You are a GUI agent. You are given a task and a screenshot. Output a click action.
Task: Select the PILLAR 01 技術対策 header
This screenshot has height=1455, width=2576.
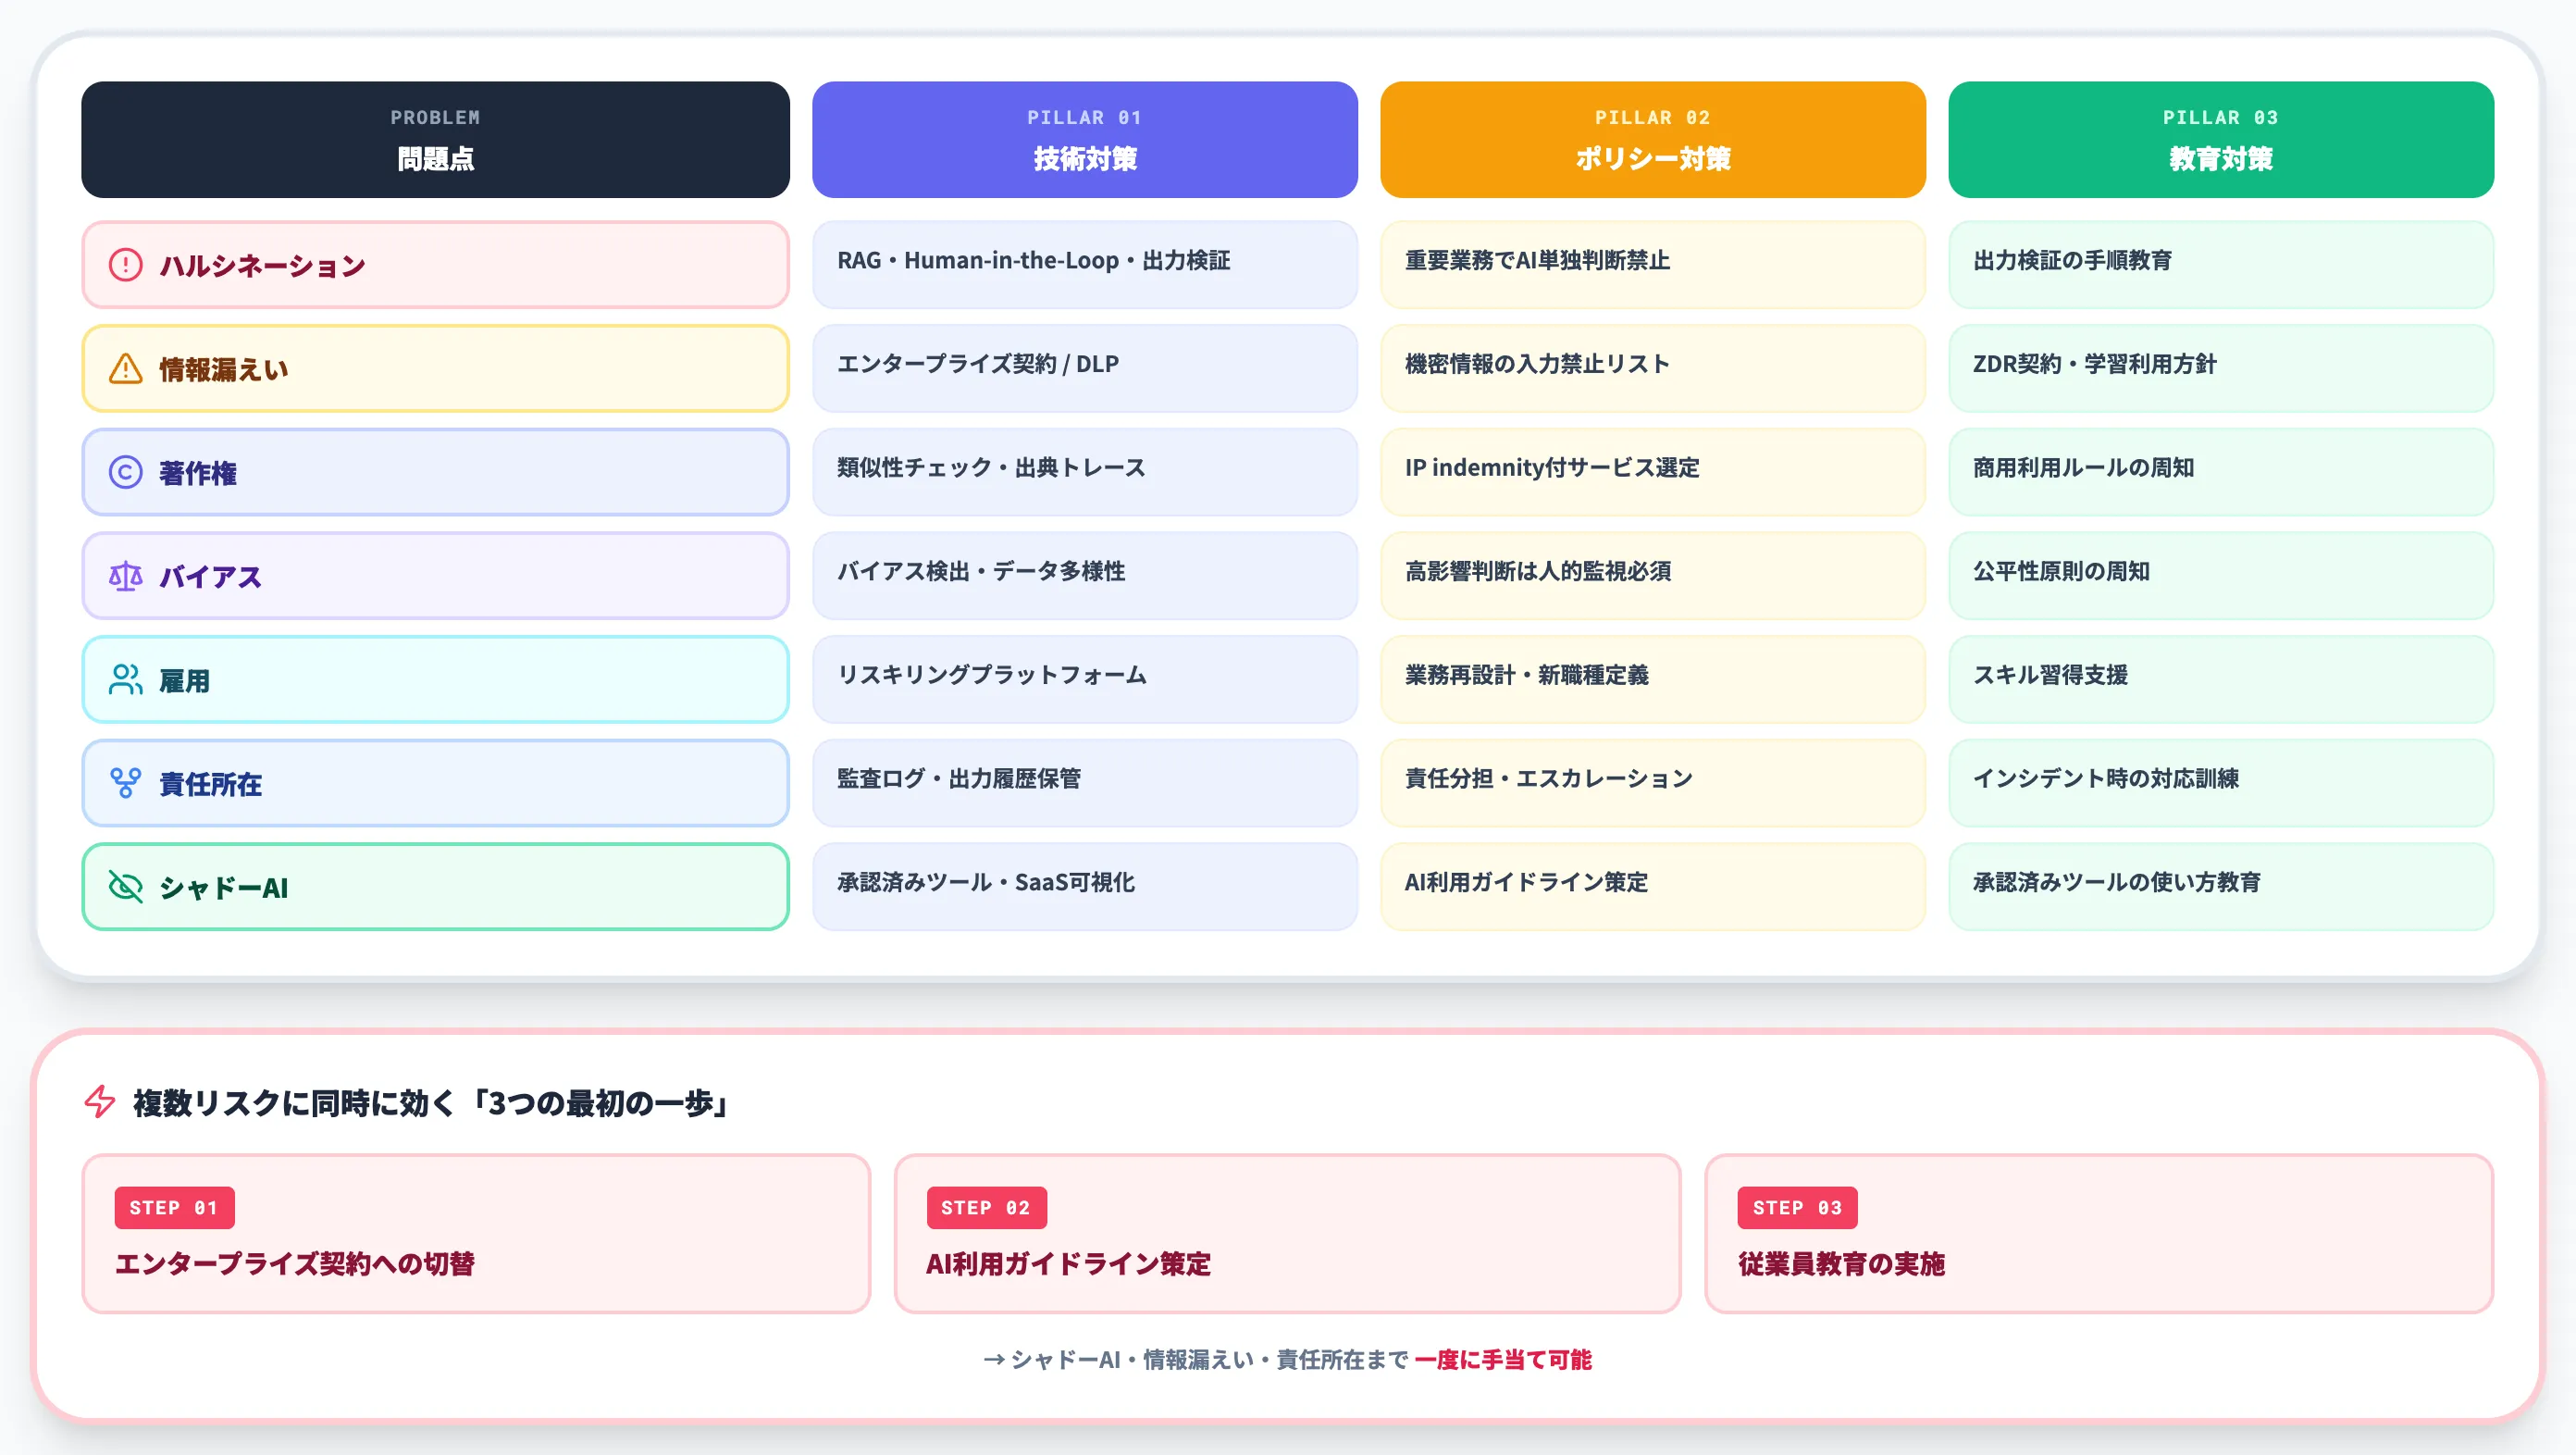pos(1085,140)
